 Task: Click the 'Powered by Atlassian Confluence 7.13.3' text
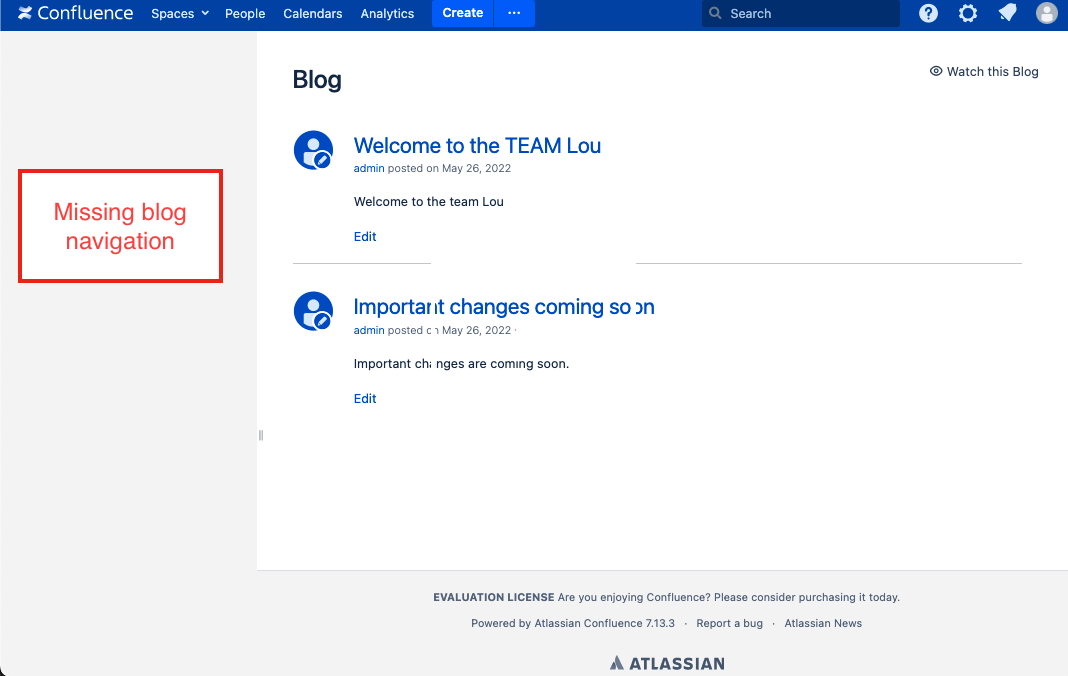573,624
